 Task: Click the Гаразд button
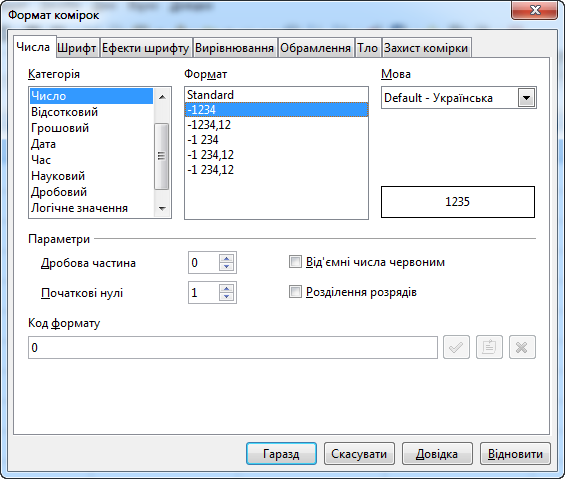(281, 454)
